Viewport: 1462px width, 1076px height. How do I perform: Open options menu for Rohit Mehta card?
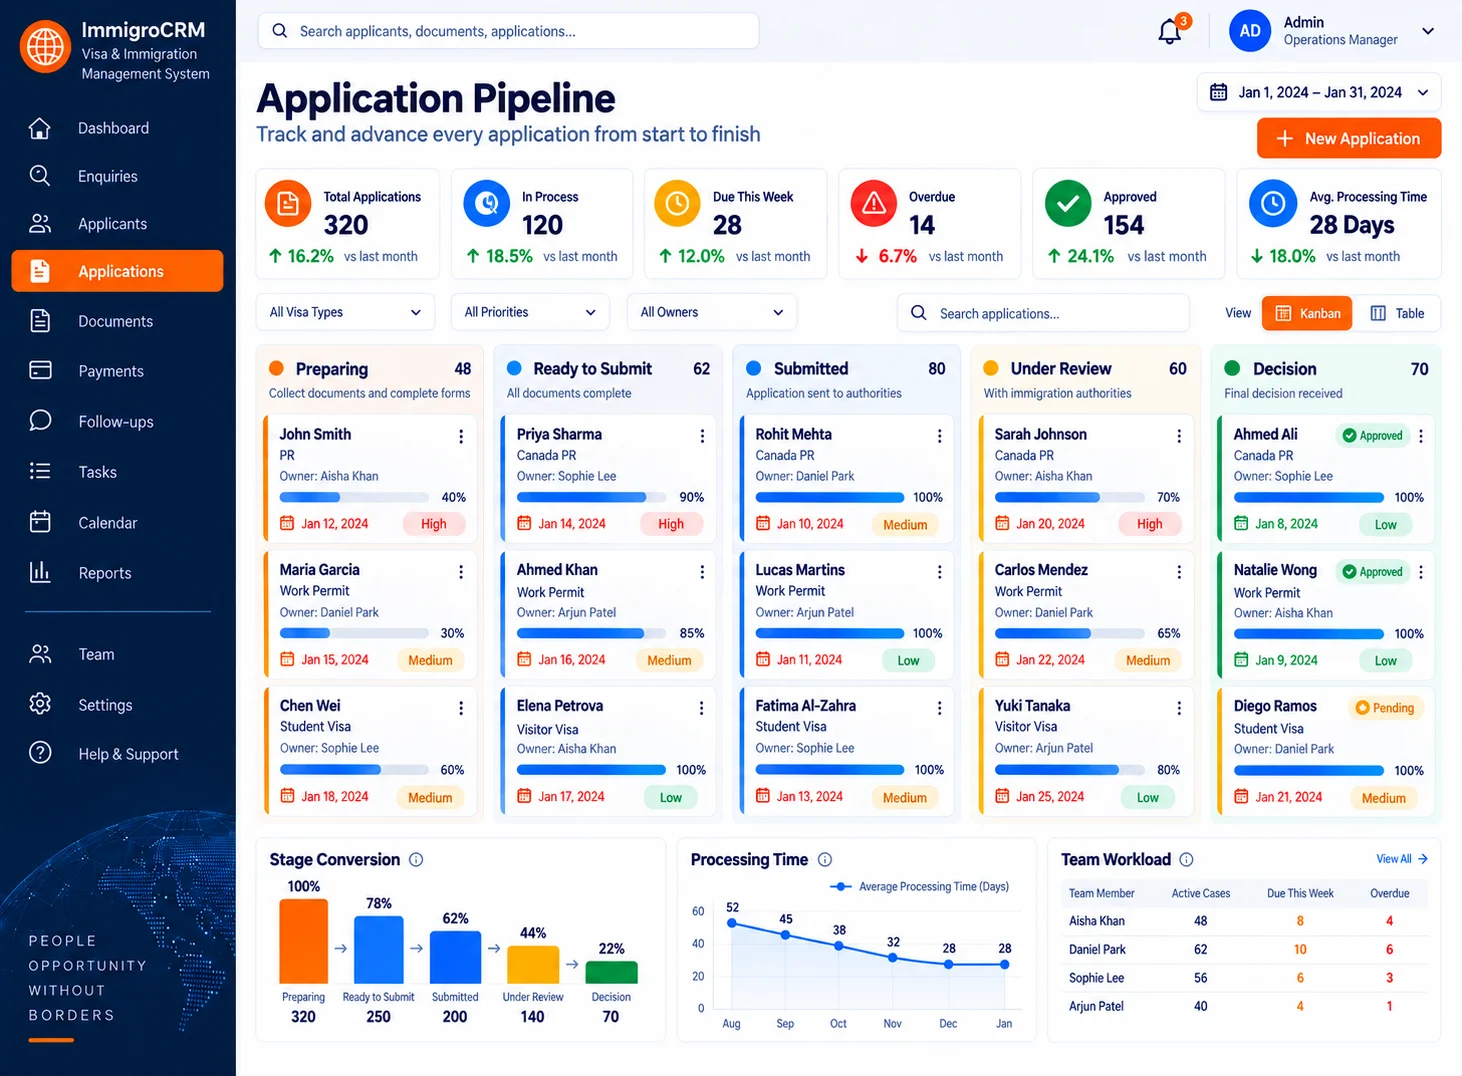939,436
